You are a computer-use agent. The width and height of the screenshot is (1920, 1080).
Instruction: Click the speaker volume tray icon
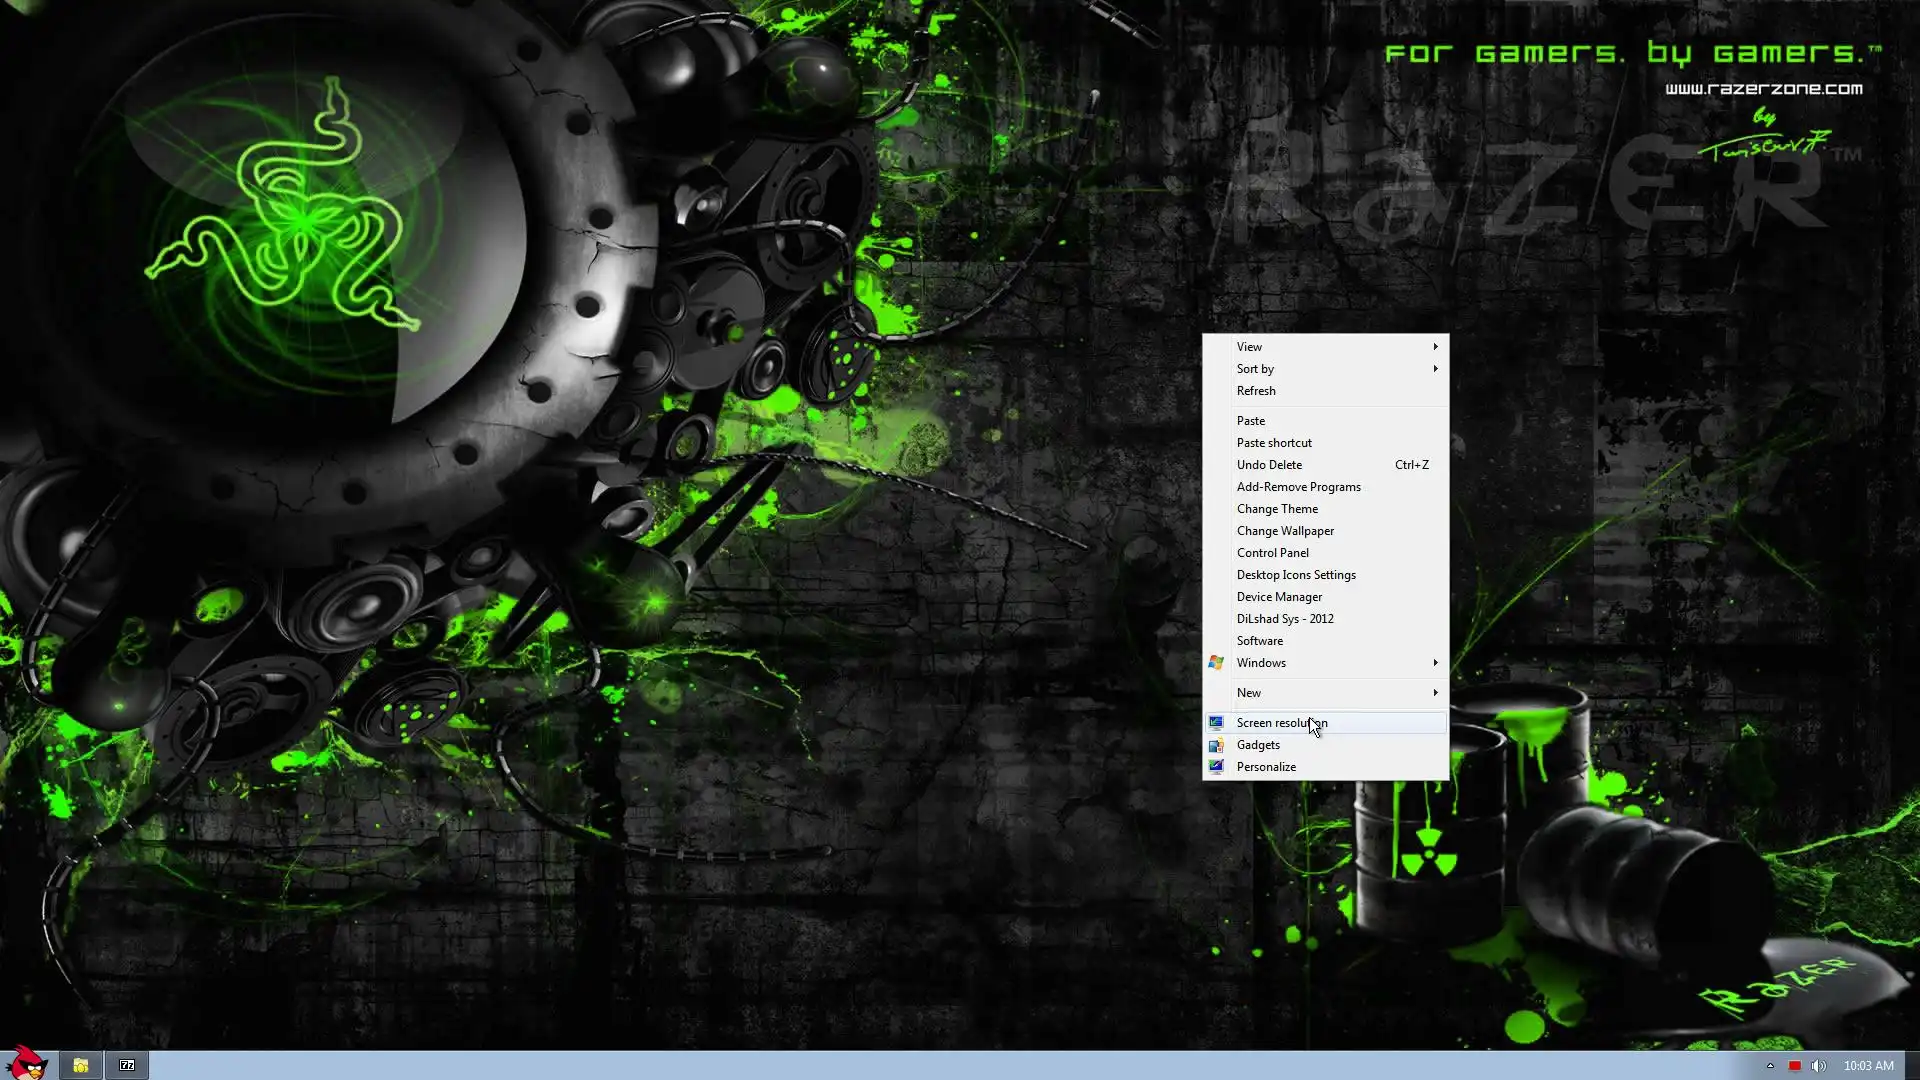point(1818,1066)
